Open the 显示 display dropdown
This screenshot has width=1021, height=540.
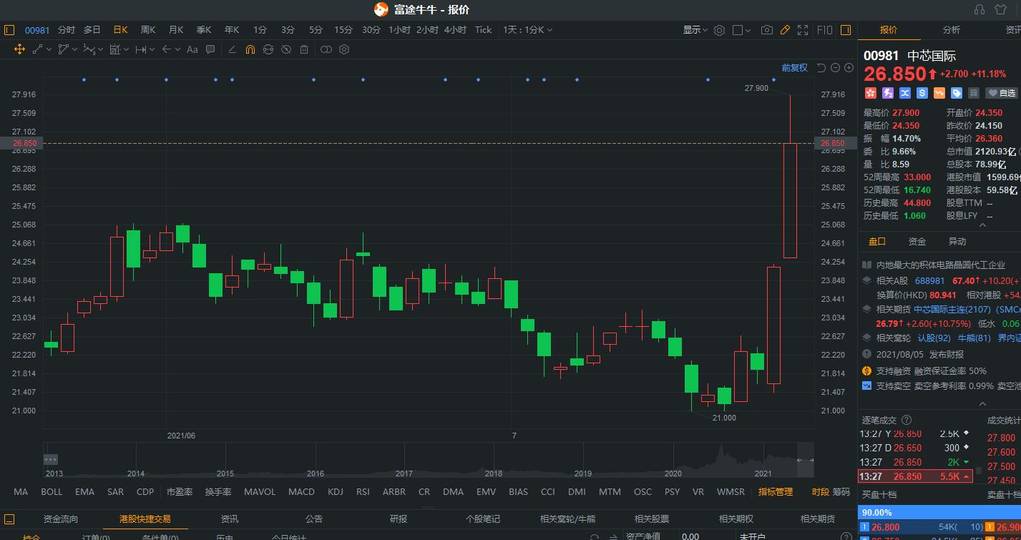[x=695, y=30]
